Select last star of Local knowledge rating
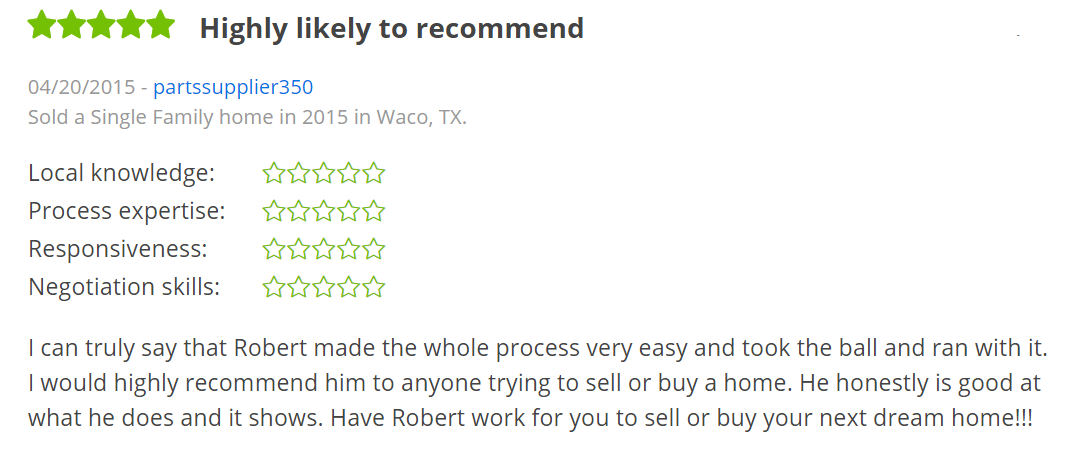Viewport: 1067px width, 449px height. pos(374,173)
